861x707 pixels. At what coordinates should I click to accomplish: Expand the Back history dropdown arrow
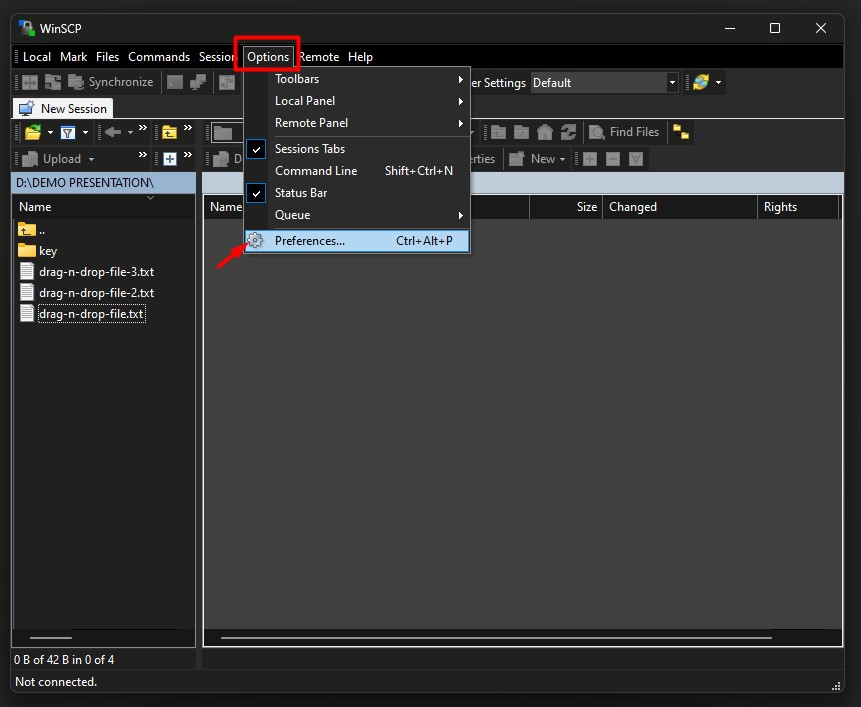(x=130, y=132)
